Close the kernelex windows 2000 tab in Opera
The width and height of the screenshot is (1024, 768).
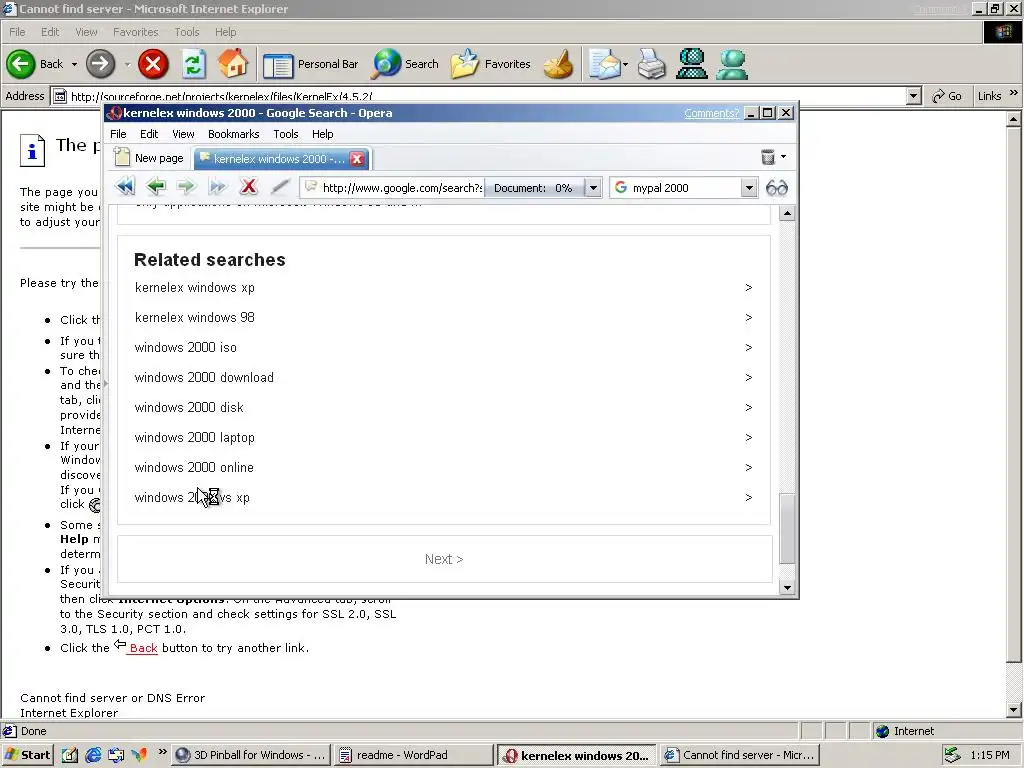357,159
